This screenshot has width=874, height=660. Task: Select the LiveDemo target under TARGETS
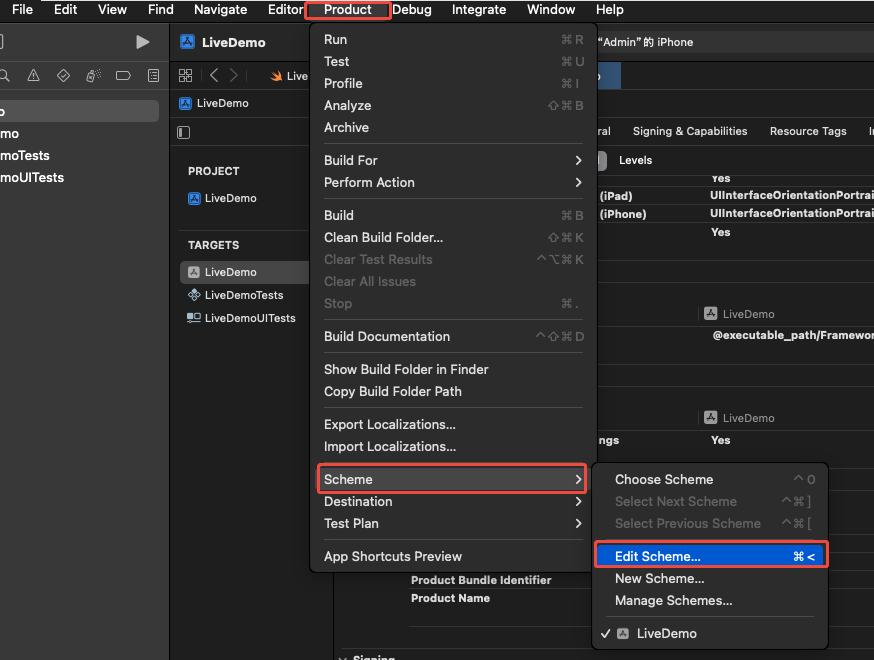point(244,272)
